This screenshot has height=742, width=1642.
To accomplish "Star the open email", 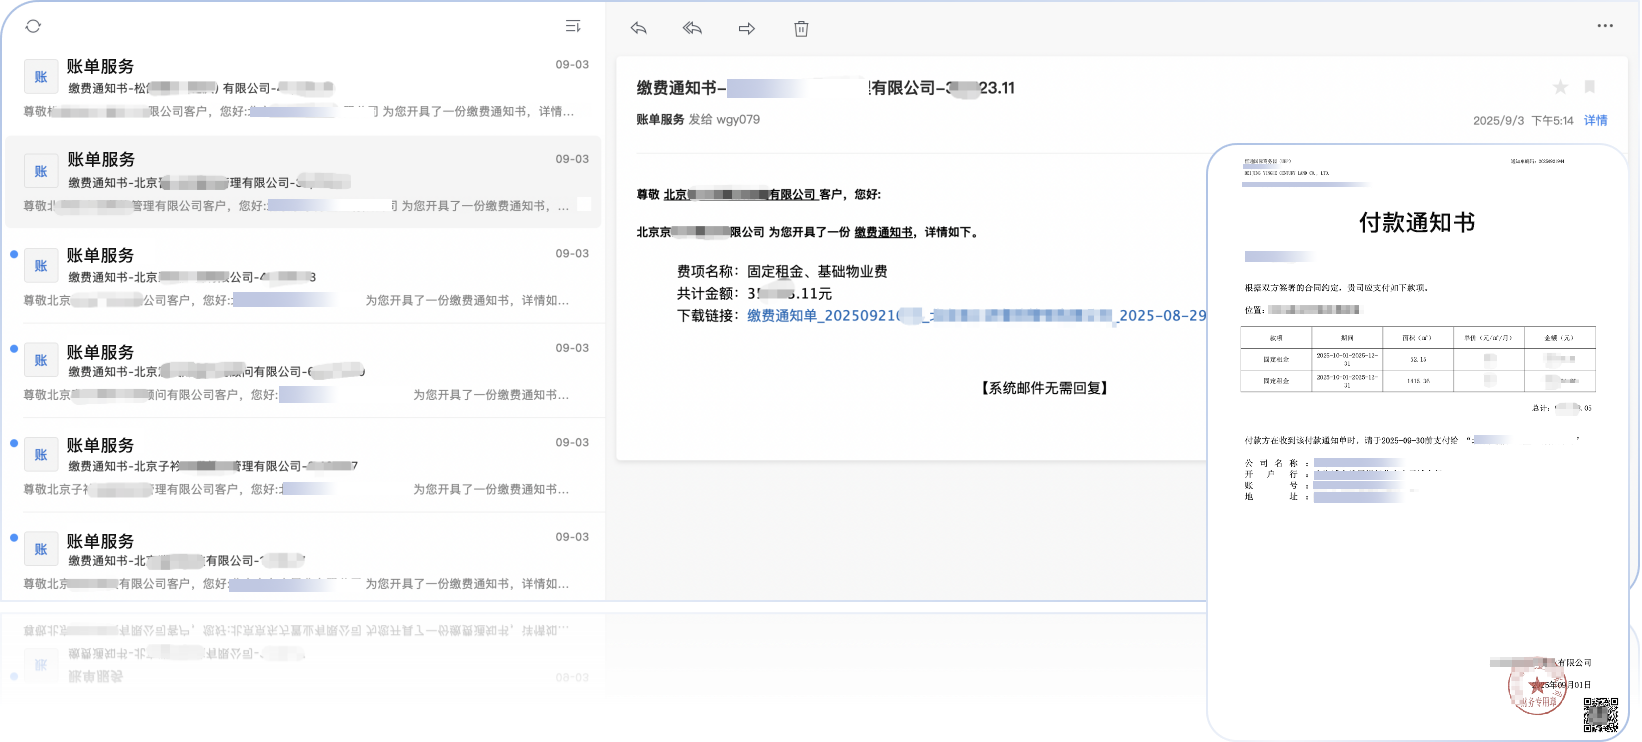I will point(1560,88).
